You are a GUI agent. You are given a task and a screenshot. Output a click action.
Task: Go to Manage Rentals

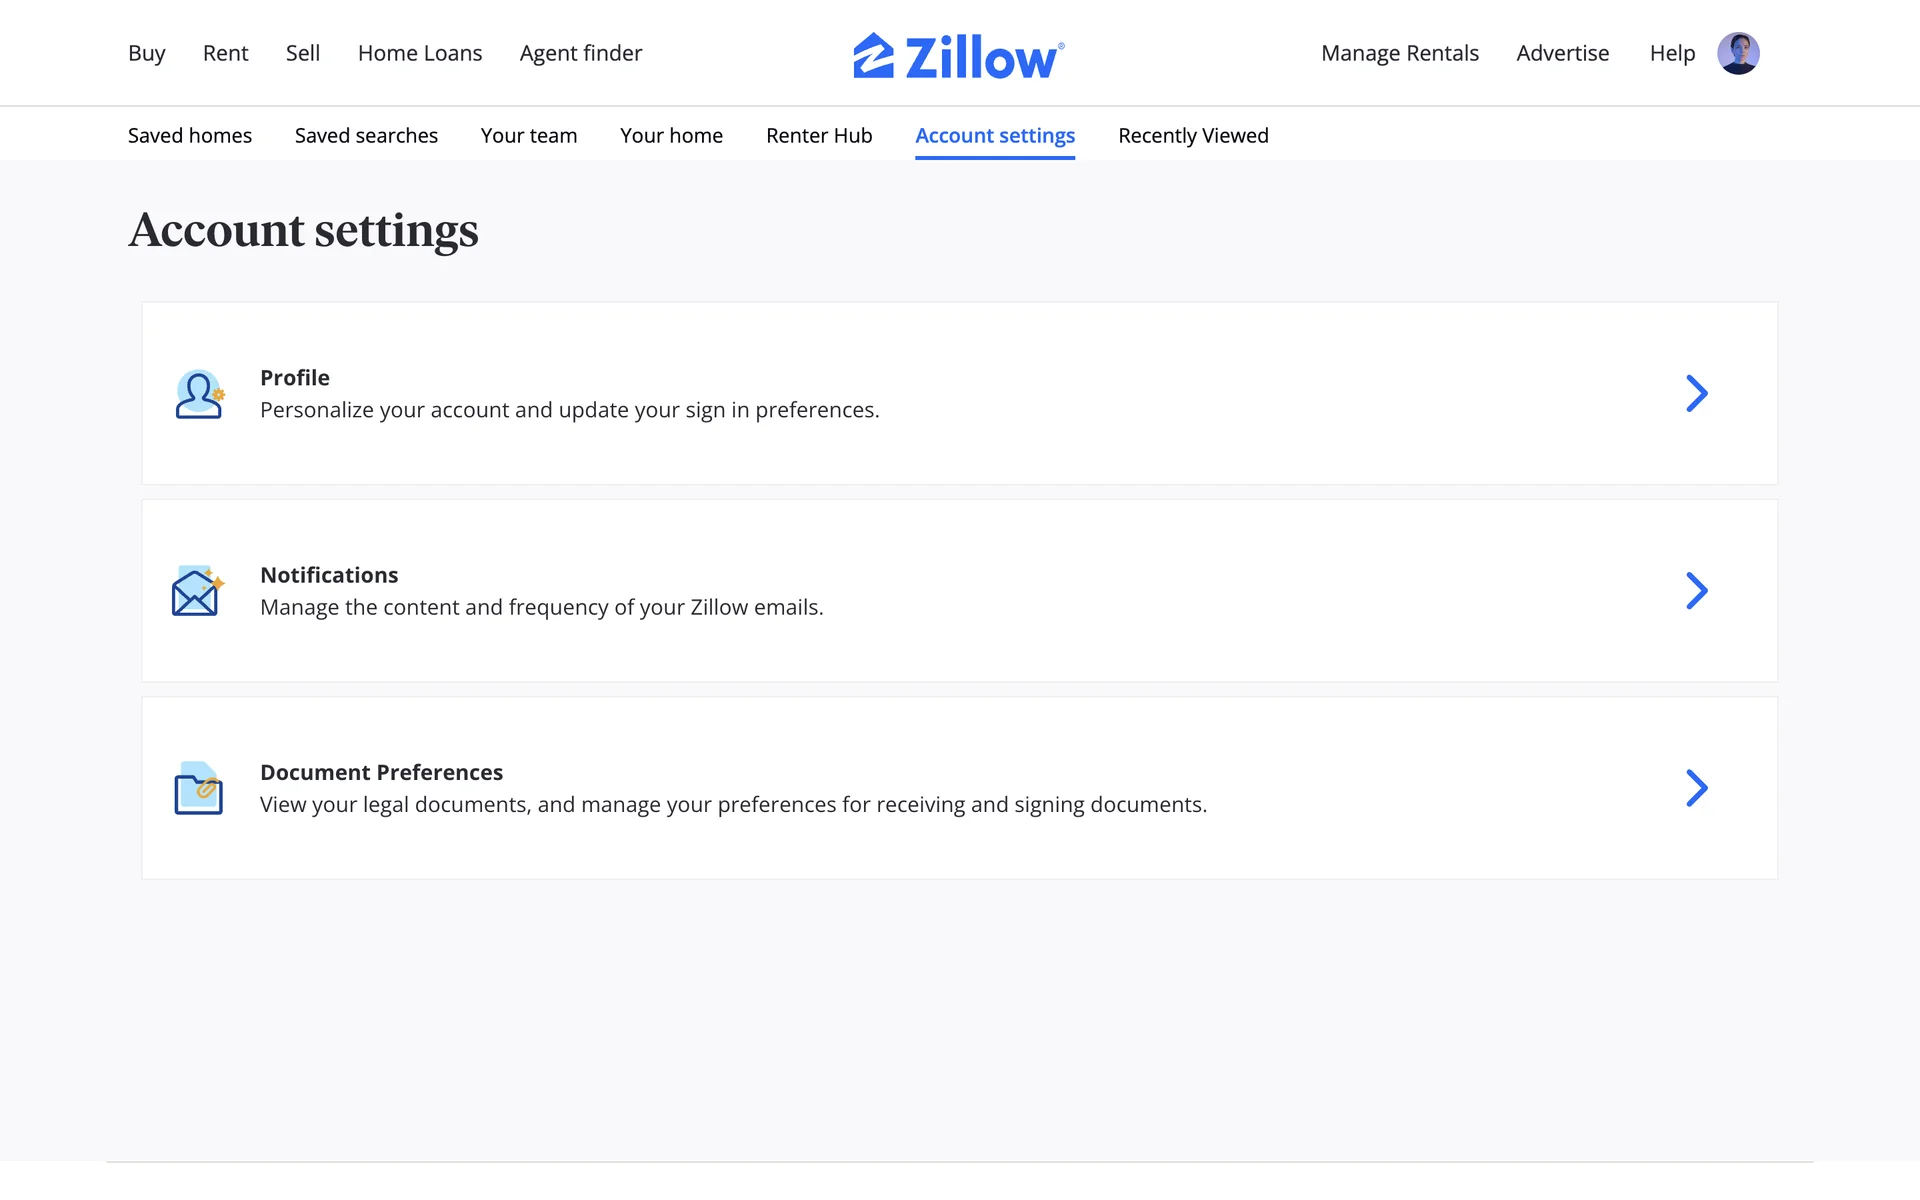1399,54
